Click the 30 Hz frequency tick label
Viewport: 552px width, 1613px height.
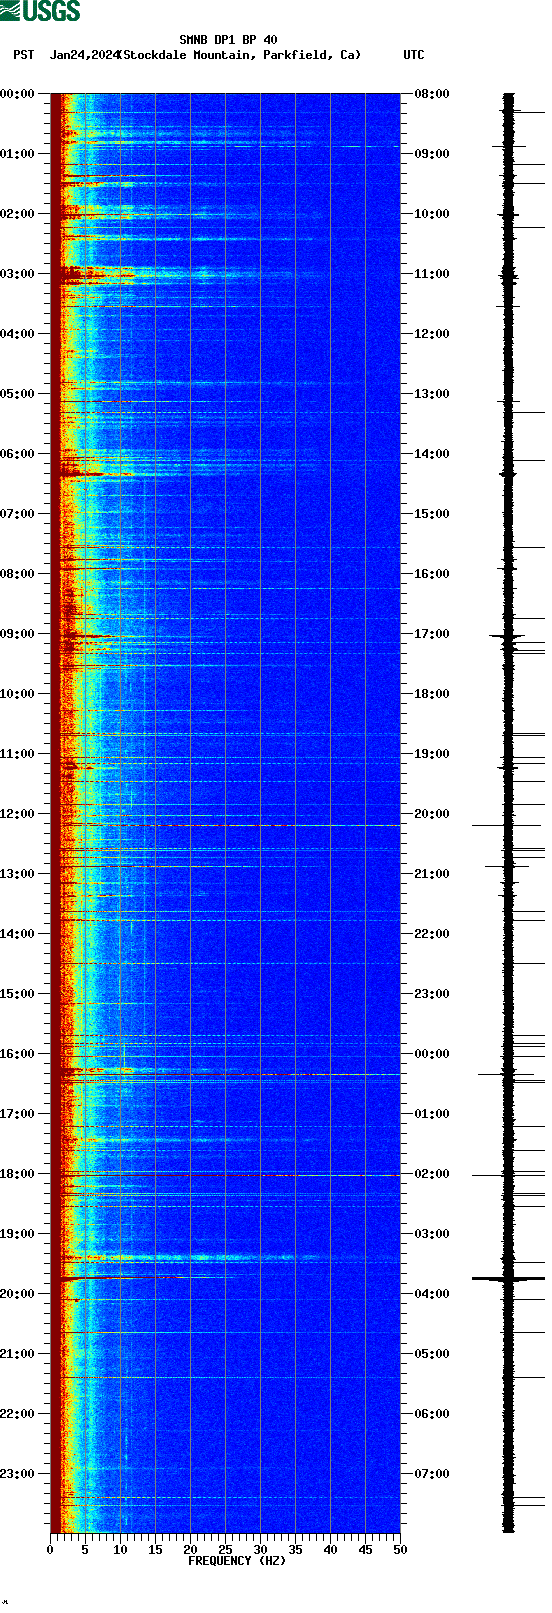click(260, 1550)
